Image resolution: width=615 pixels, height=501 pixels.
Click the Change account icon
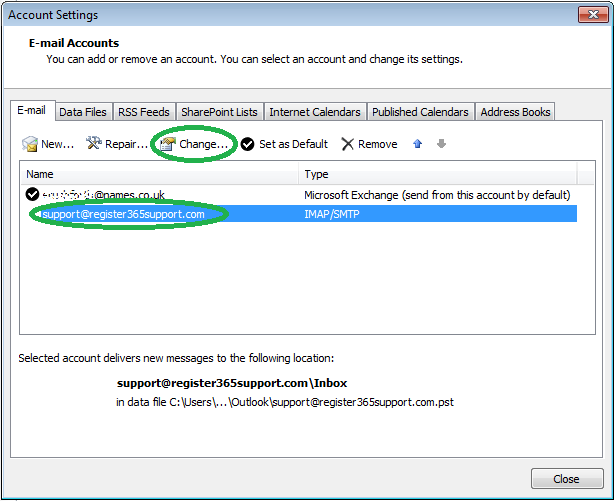click(167, 144)
